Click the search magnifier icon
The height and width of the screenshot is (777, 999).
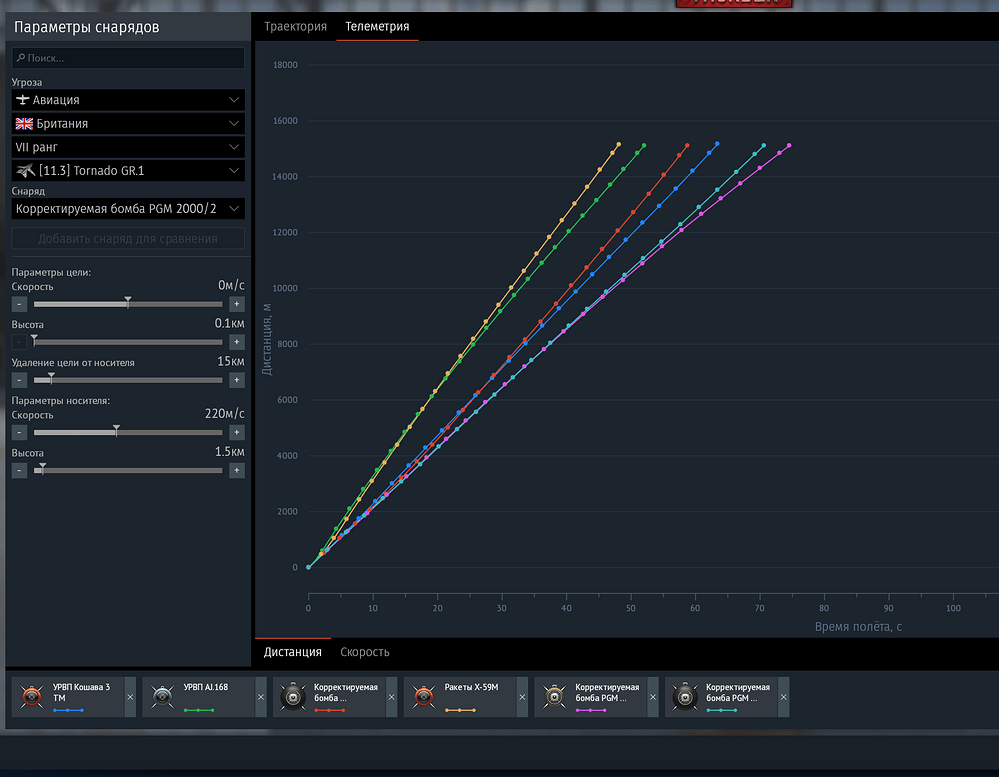point(20,58)
